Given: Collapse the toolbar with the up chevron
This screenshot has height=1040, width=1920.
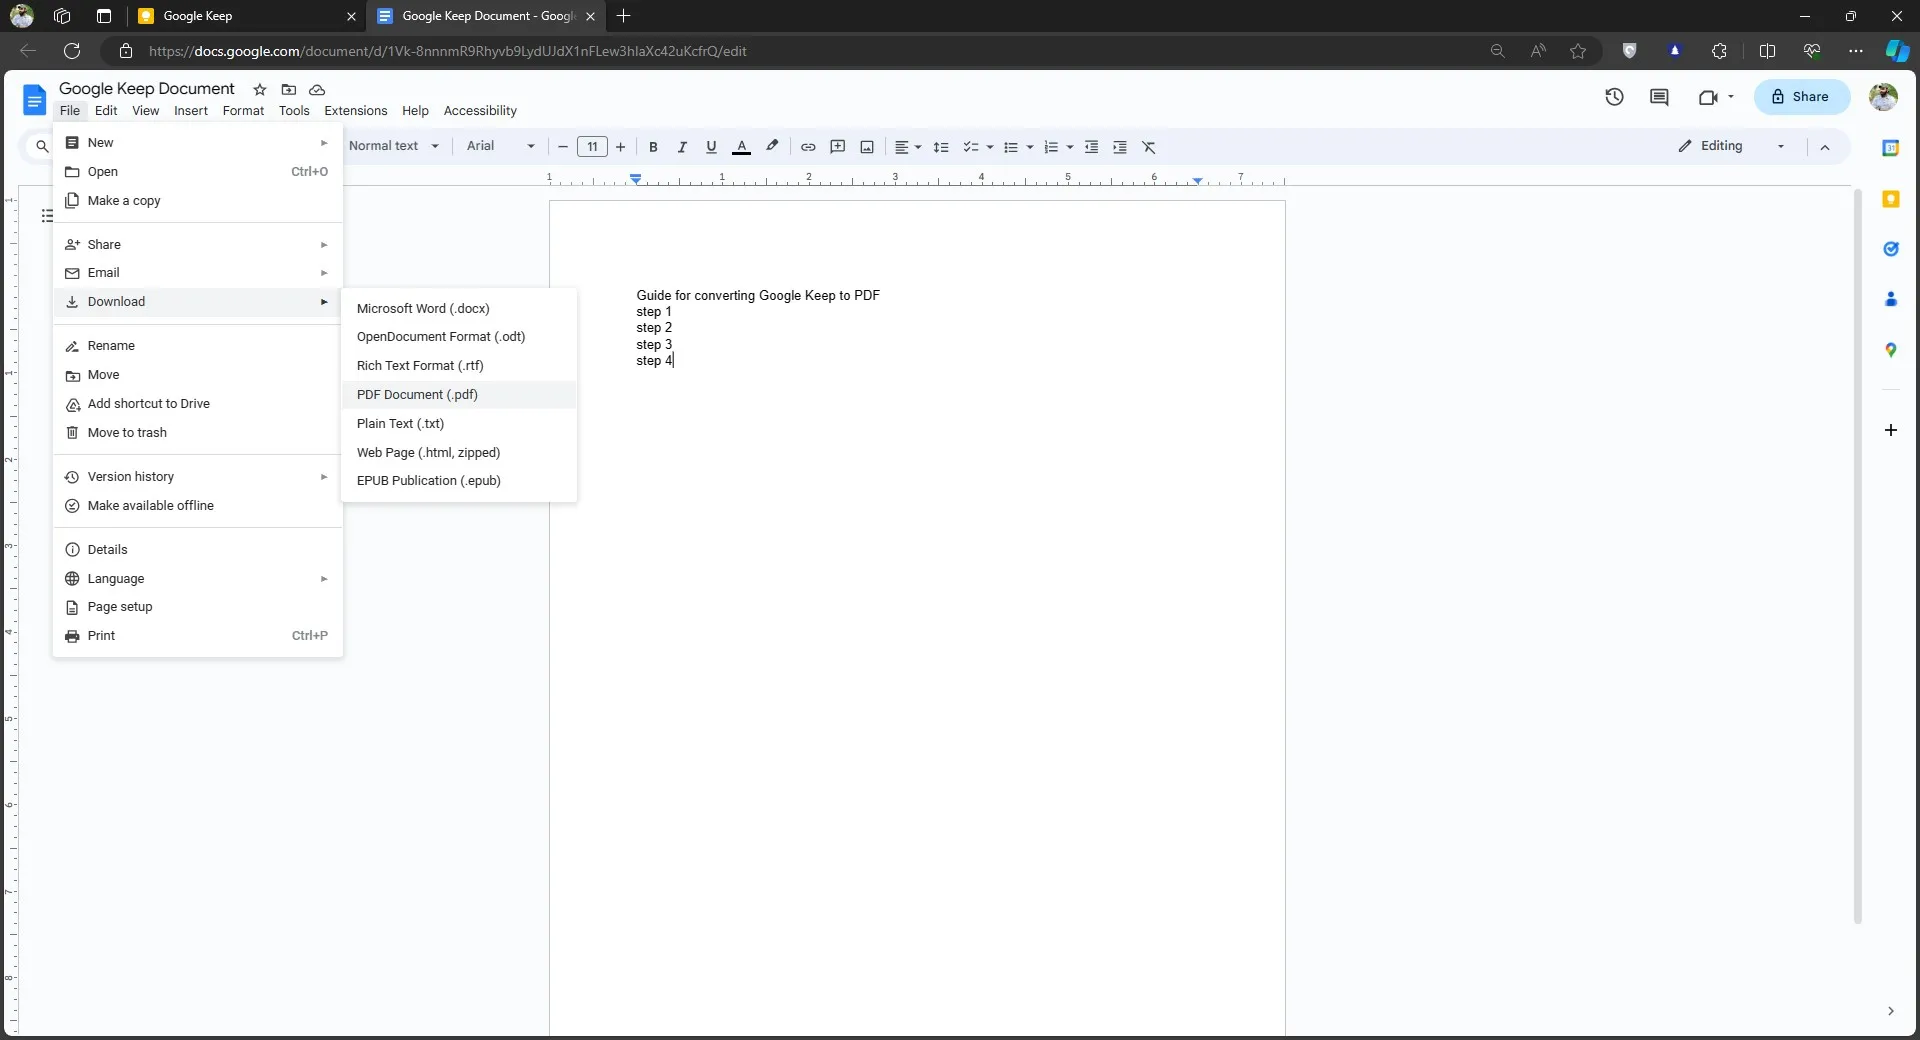Looking at the screenshot, I should [1825, 147].
